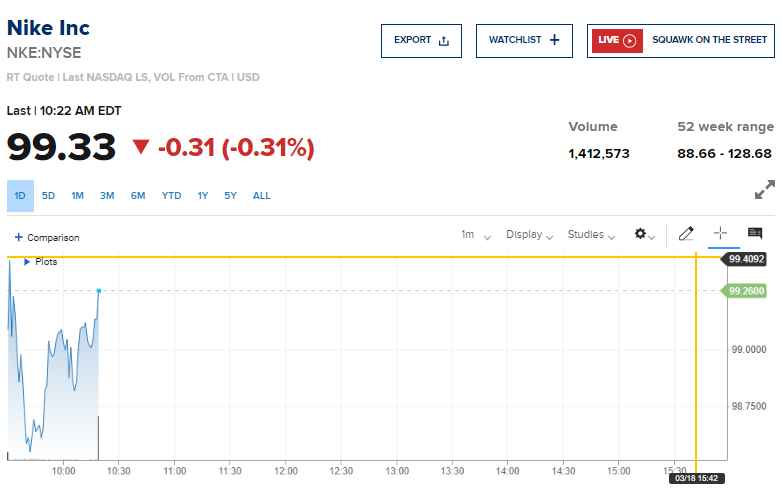Expand the Plots disclosure triangle

pyautogui.click(x=27, y=262)
